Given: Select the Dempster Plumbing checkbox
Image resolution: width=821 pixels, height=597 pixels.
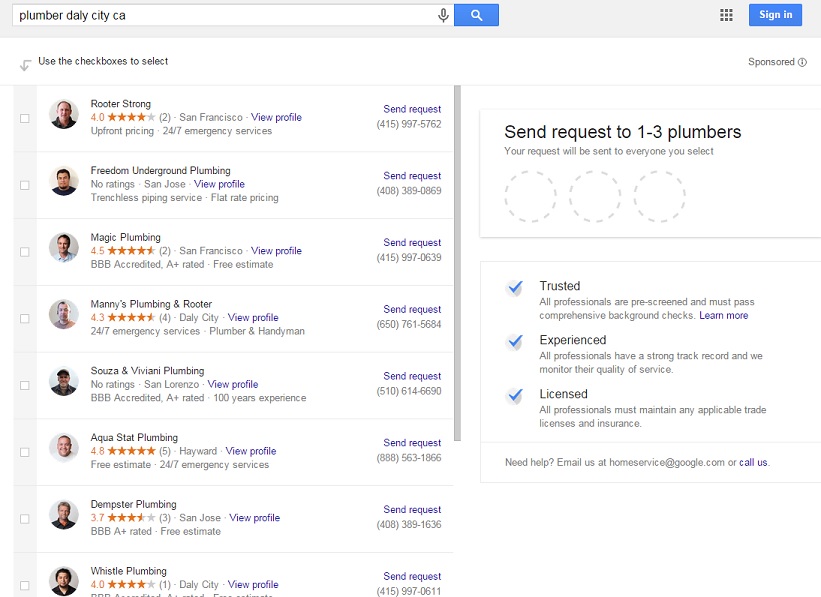Looking at the screenshot, I should click(x=25, y=519).
